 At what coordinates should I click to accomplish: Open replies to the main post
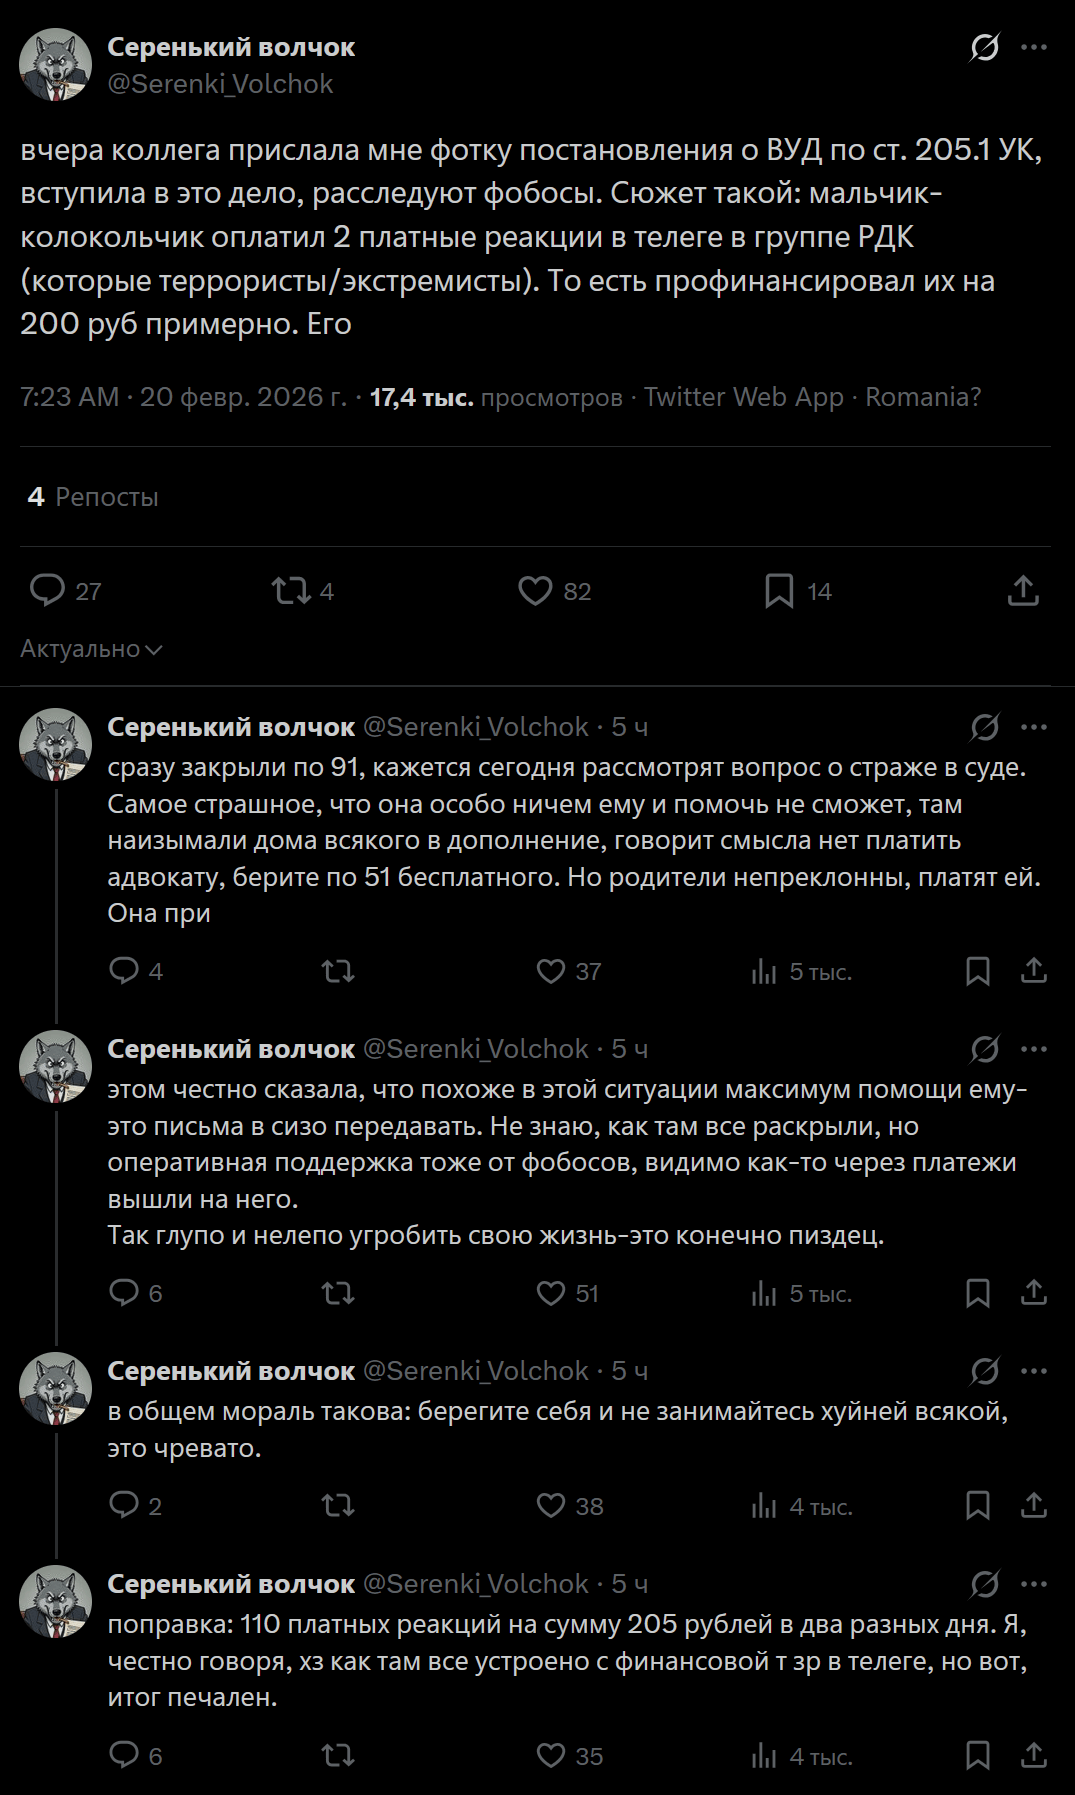click(47, 591)
